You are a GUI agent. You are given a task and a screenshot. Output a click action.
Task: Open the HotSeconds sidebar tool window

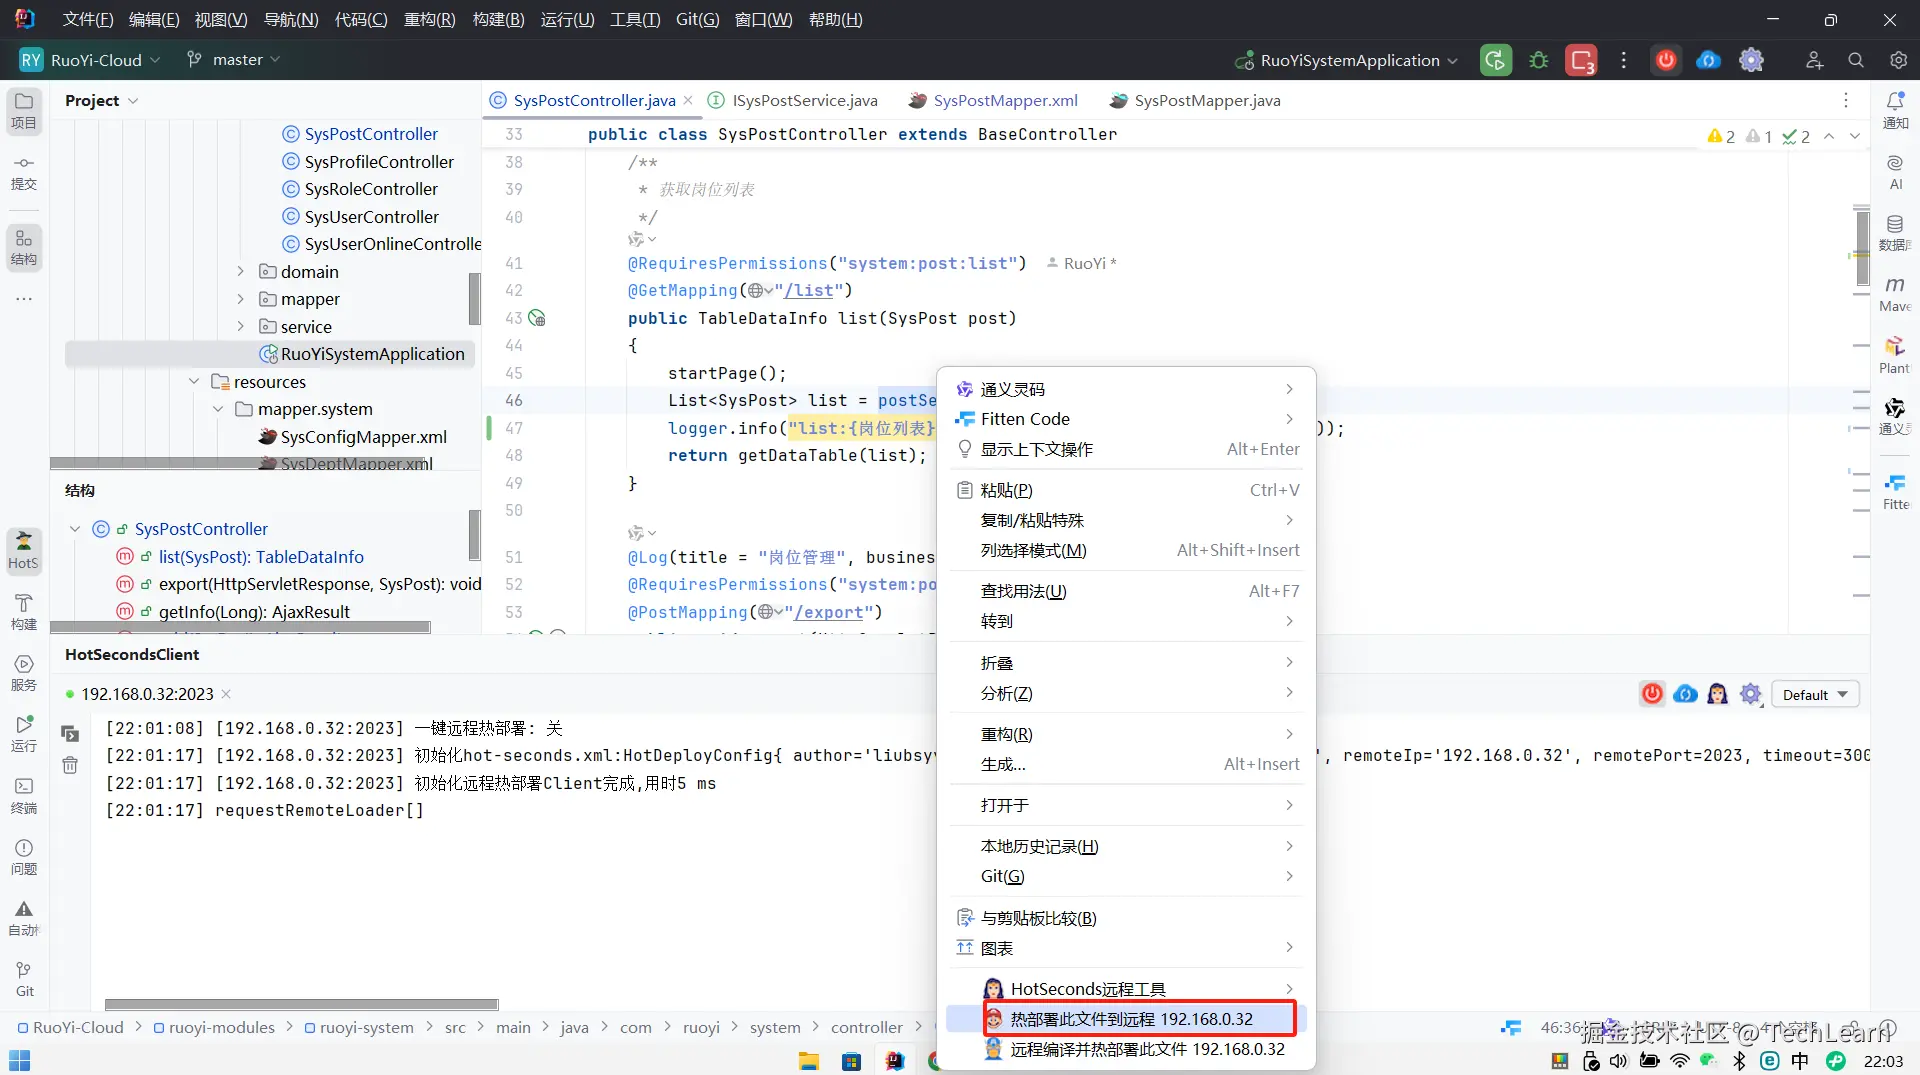24,551
